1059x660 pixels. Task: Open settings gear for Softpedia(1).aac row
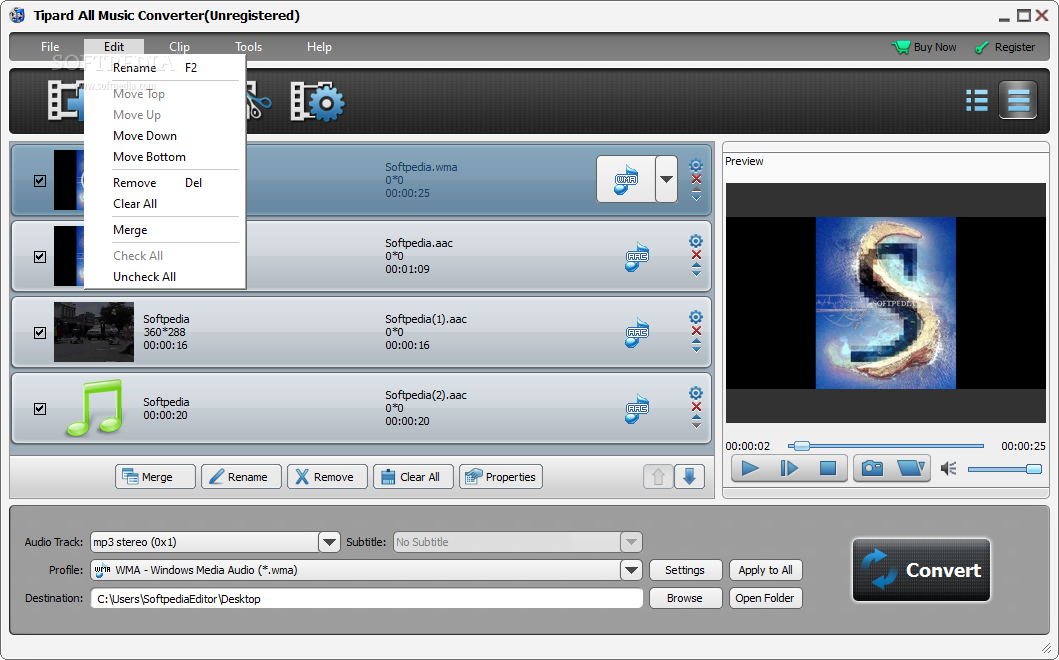click(696, 317)
